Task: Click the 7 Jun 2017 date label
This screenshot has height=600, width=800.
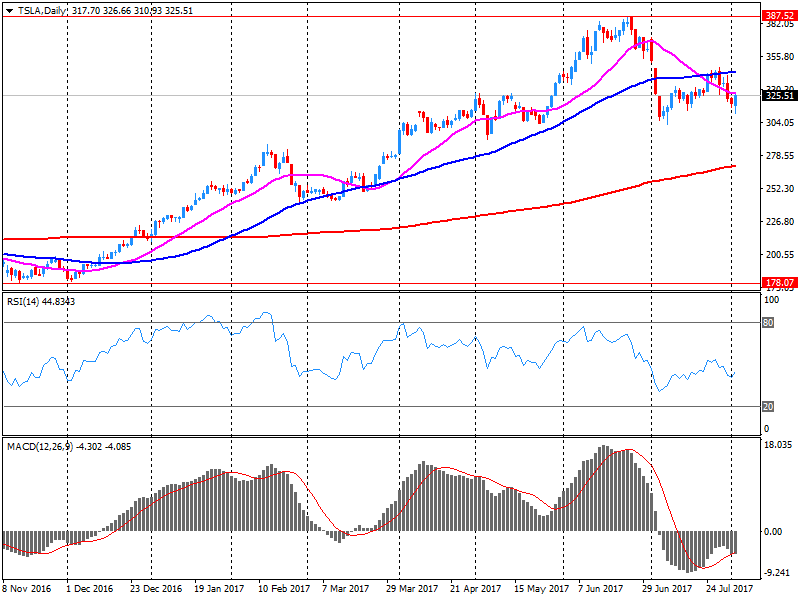Action: (x=601, y=589)
